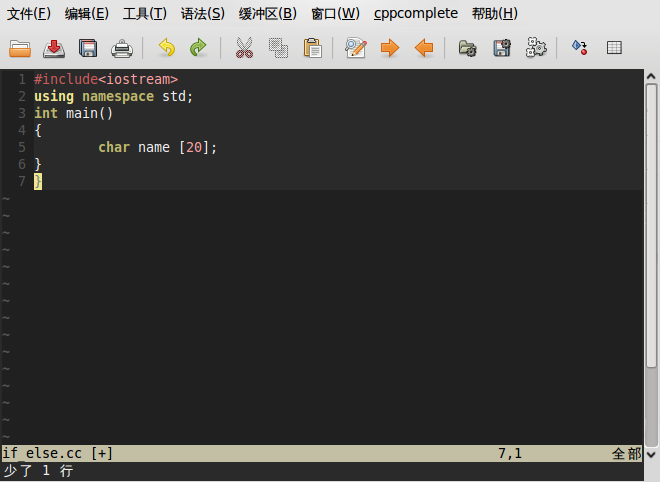The width and height of the screenshot is (660, 482).
Task: Print the buffer using the printer icon
Action: [122, 48]
